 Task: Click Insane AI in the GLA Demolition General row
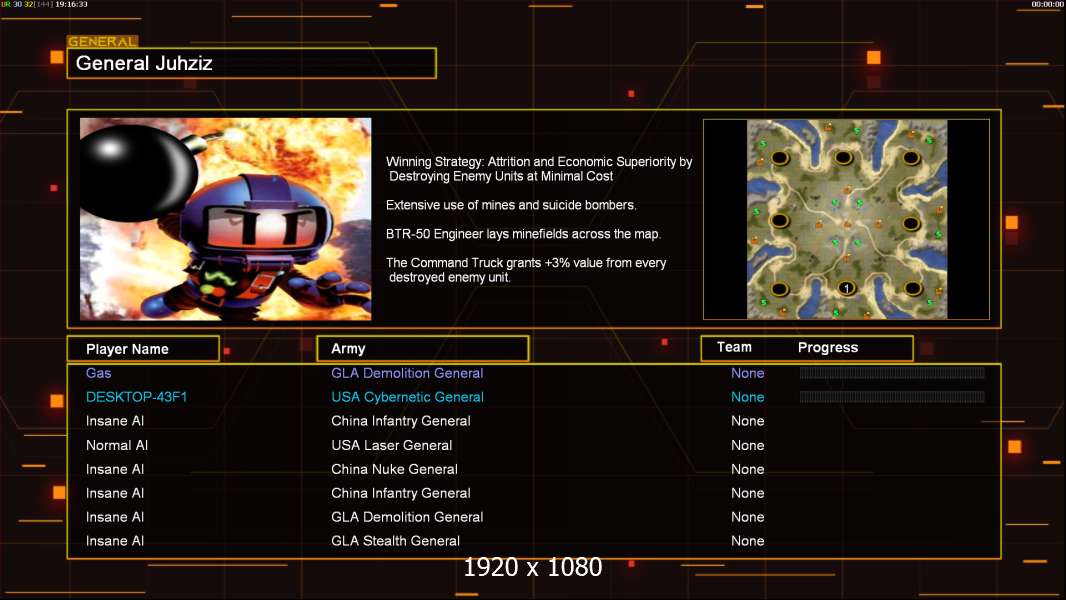tap(115, 517)
